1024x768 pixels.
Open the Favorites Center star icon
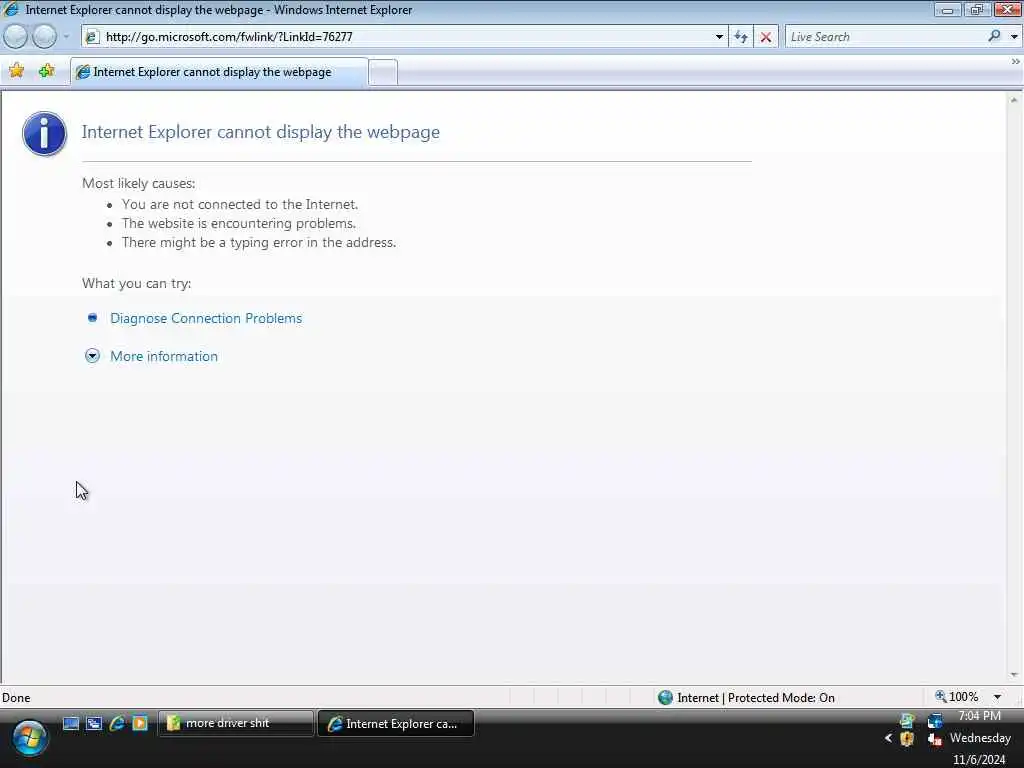pos(16,71)
